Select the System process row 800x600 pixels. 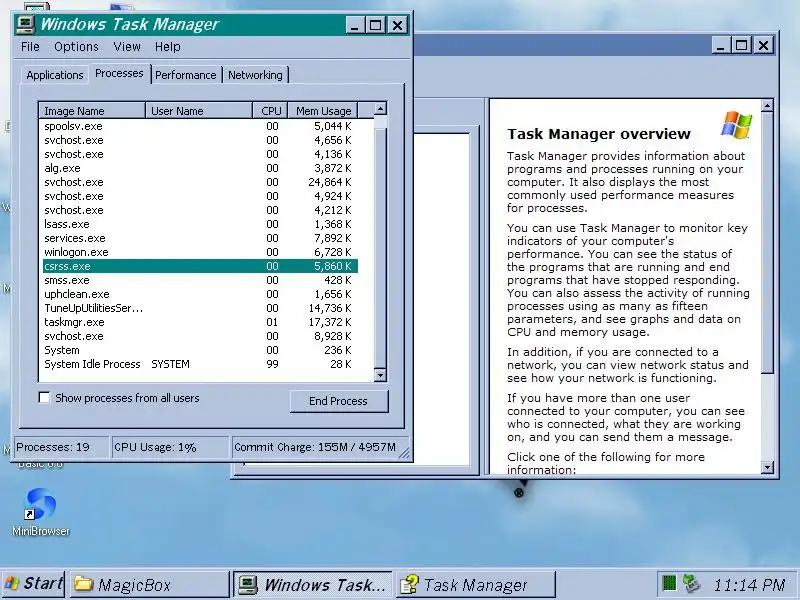tap(200, 350)
